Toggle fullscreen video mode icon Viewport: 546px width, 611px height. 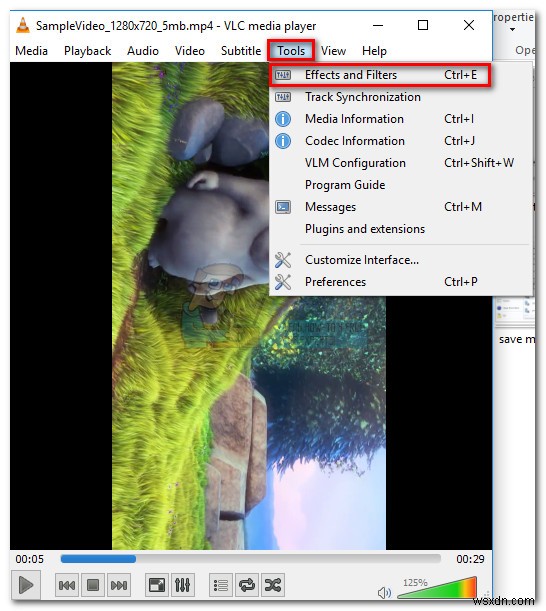point(157,585)
